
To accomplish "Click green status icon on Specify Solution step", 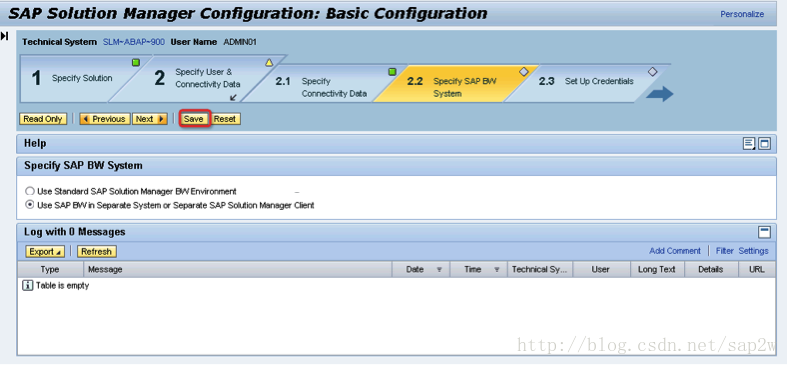I will 136,63.
